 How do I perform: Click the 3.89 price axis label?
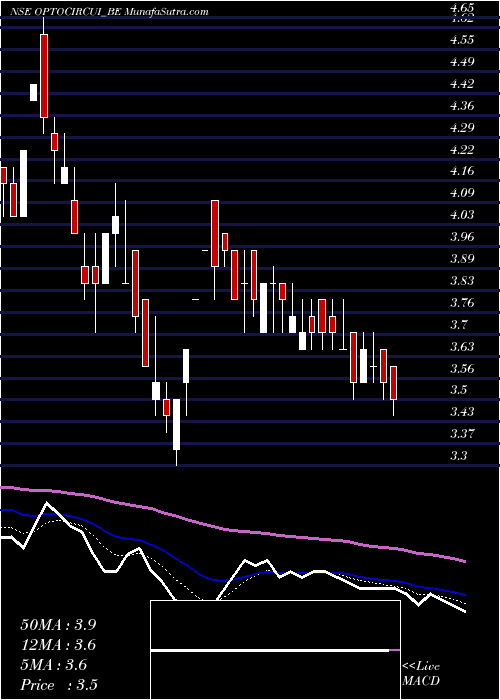tap(462, 258)
